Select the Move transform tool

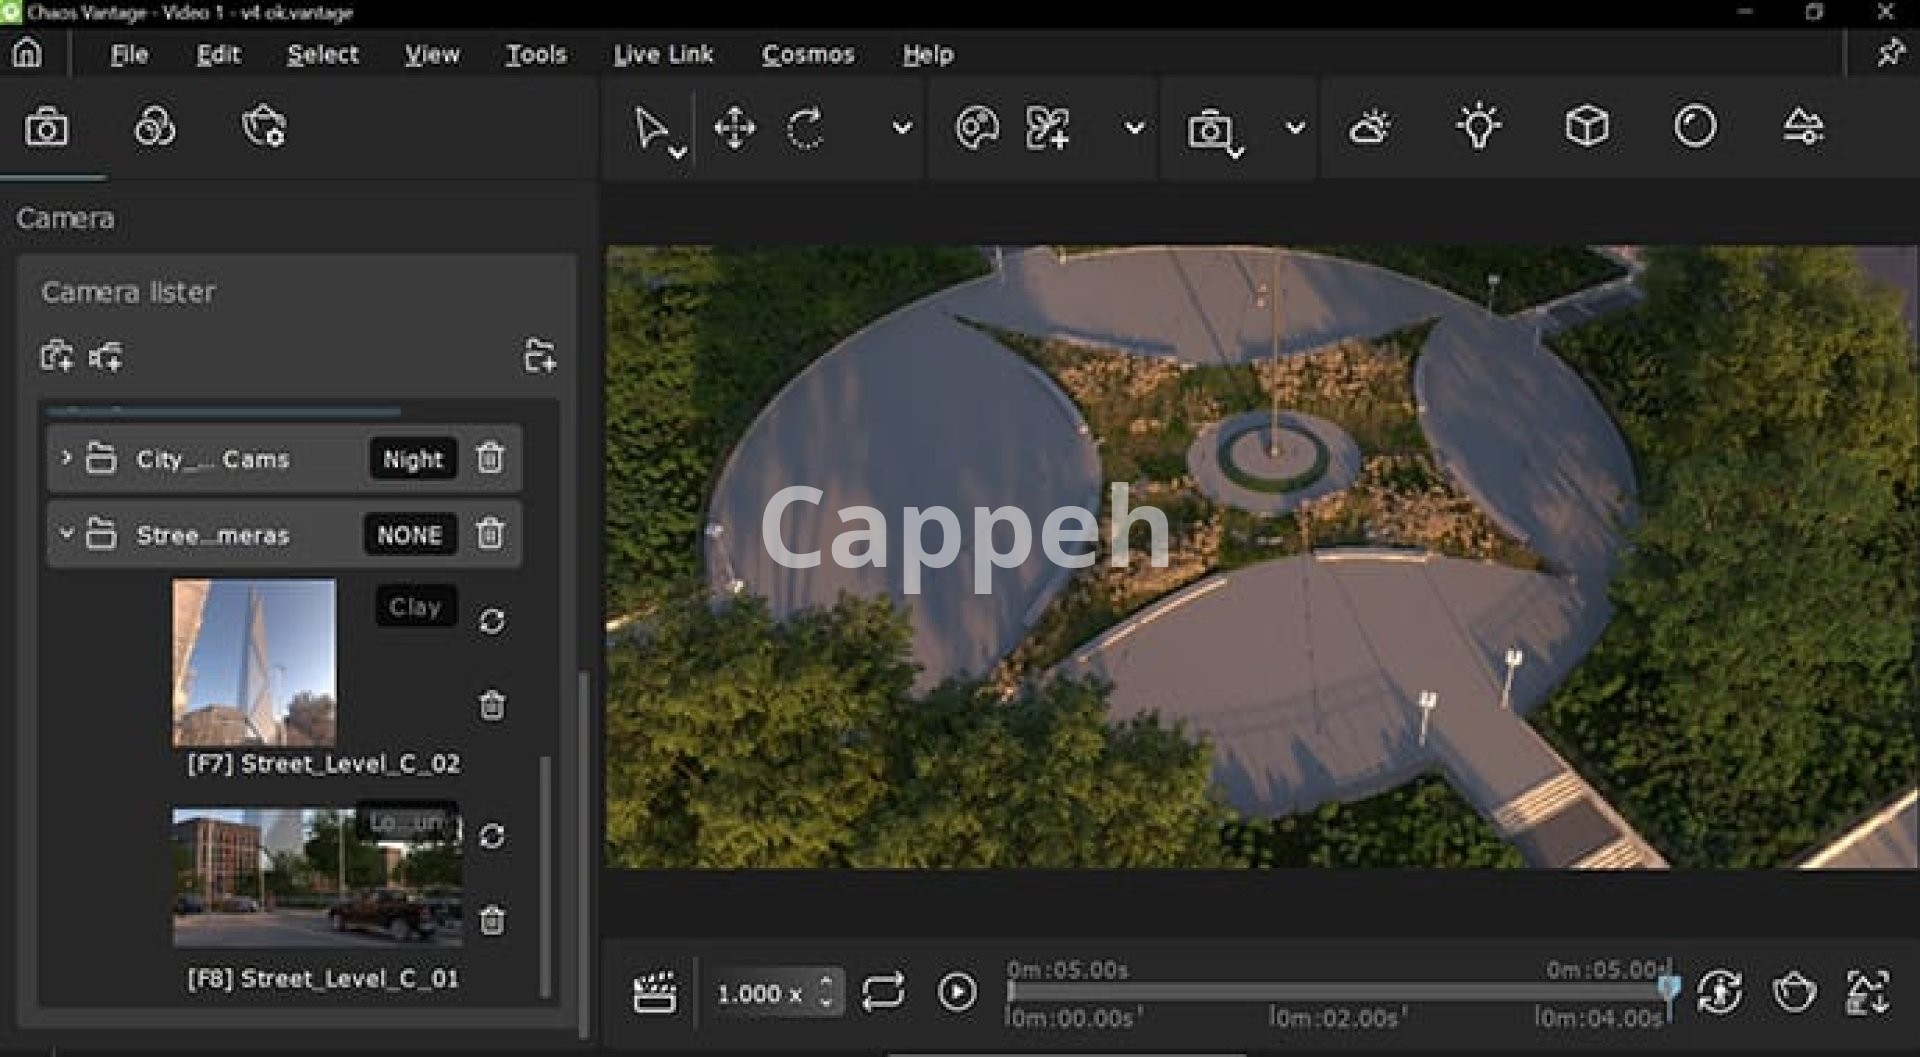coord(734,129)
